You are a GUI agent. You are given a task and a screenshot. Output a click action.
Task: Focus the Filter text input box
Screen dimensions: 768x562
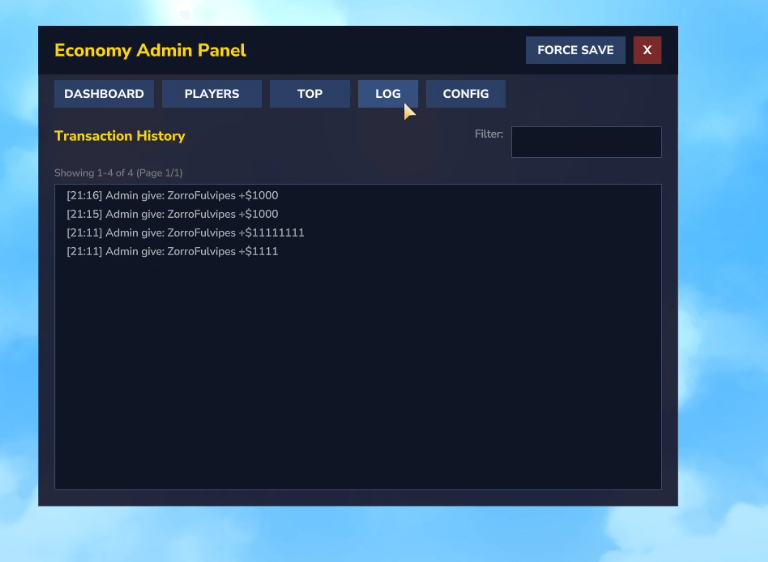coord(586,142)
